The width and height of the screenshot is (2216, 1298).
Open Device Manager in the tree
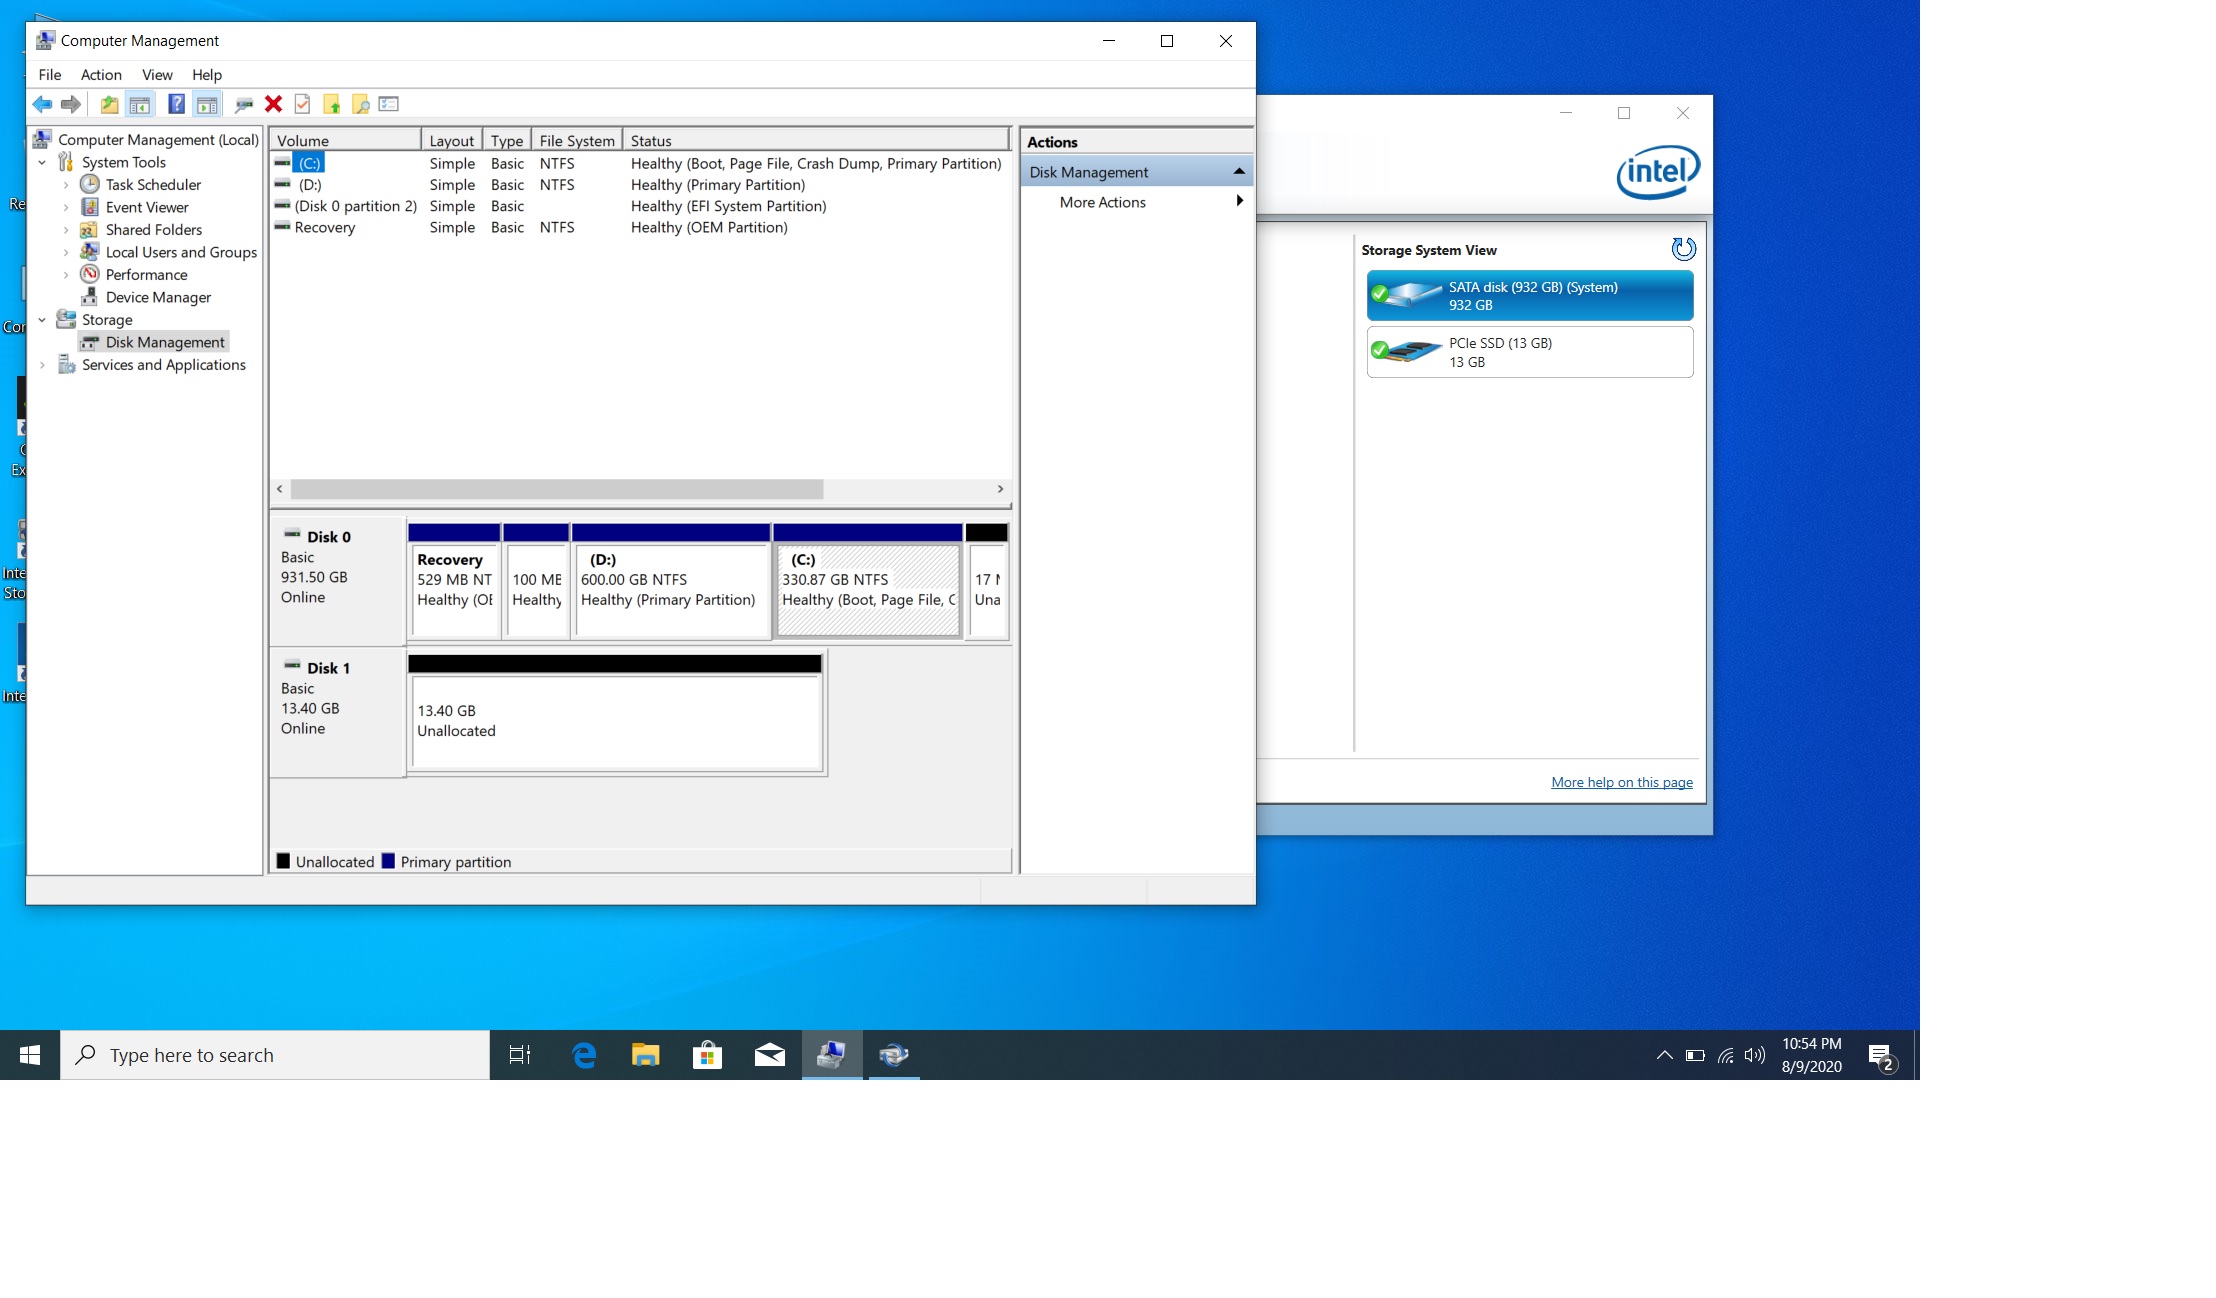pos(158,297)
